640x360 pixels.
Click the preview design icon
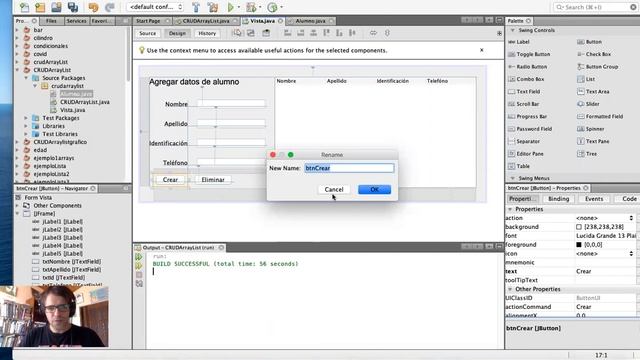(266, 33)
